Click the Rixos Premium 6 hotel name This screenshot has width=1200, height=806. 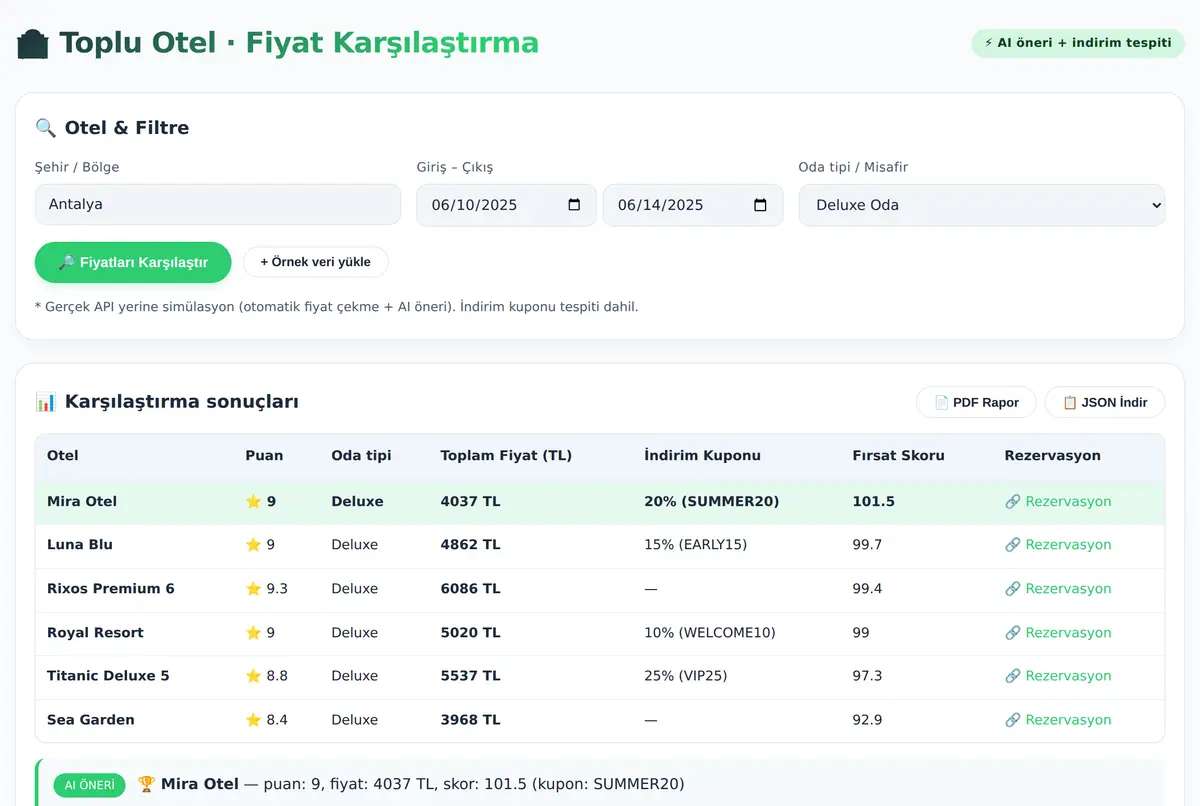[x=111, y=589]
